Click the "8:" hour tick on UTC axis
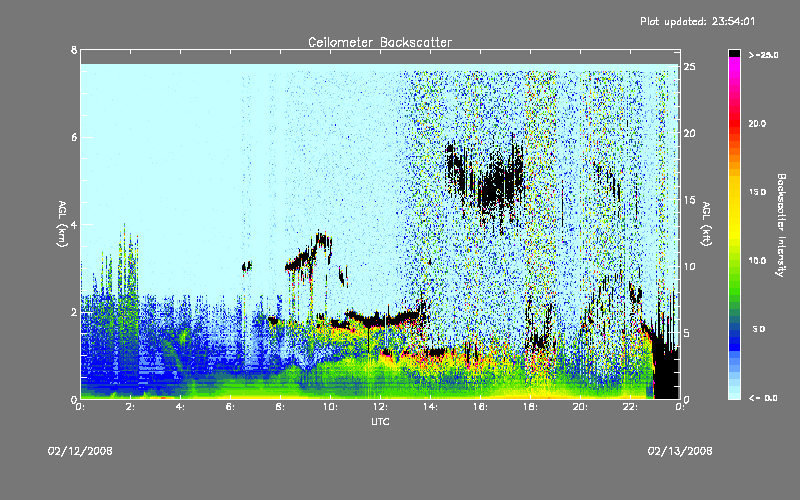This screenshot has height=500, width=800. click(280, 407)
